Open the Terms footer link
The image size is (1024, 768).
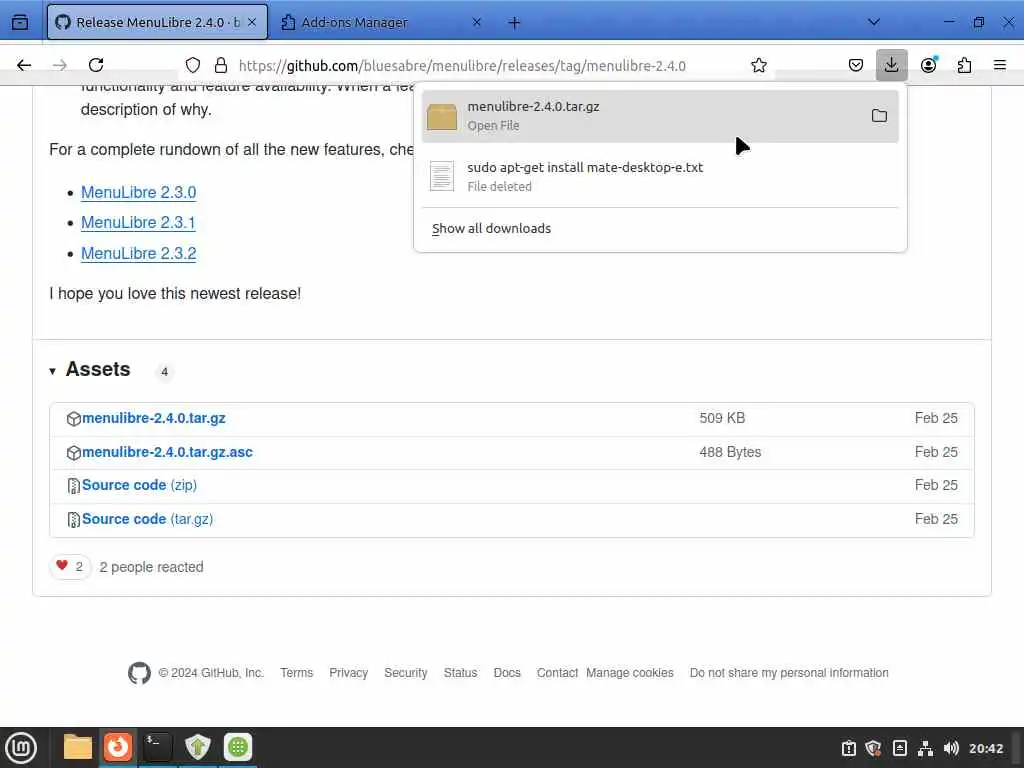296,673
